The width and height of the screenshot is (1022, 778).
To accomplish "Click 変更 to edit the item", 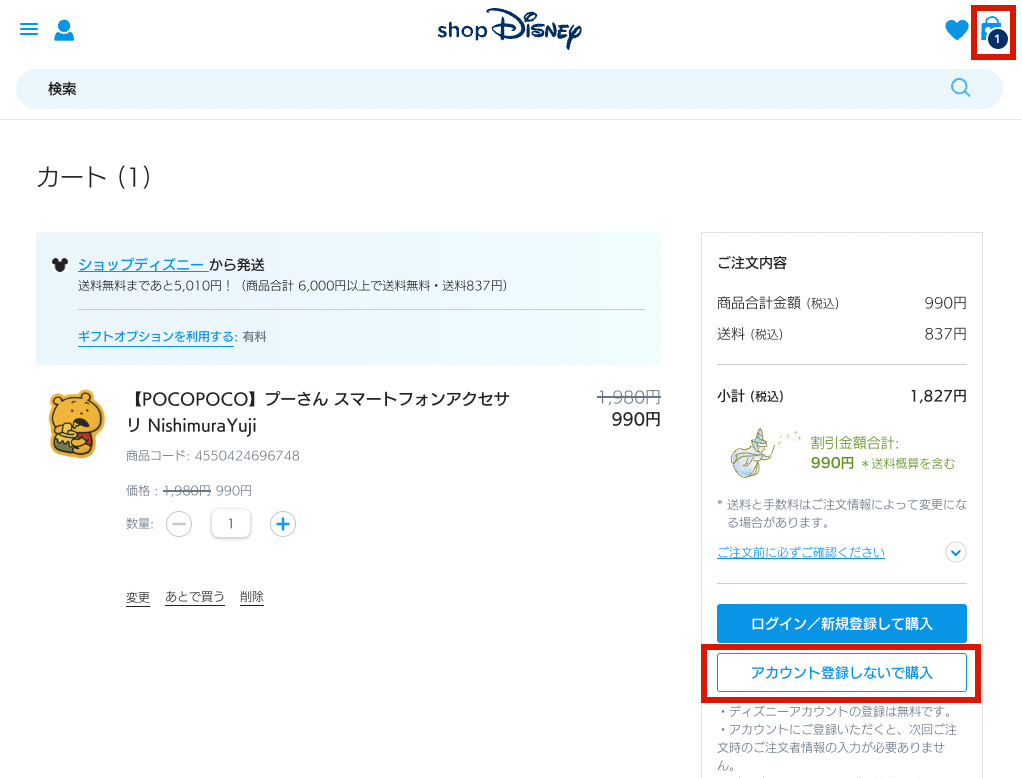I will point(138,597).
